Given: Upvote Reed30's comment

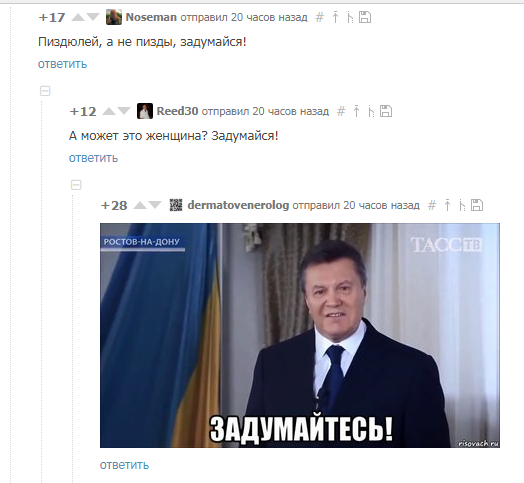Looking at the screenshot, I should [x=109, y=111].
